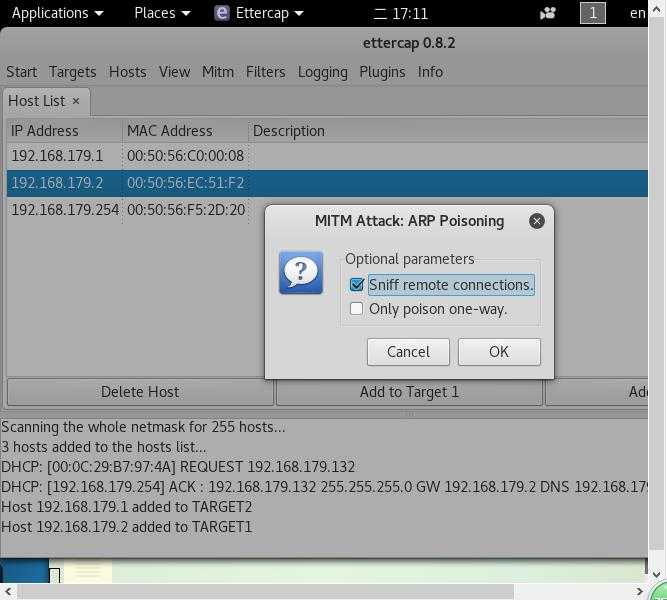Click Add to Target 1 button
Viewport: 667px width, 600px height.
tap(409, 392)
